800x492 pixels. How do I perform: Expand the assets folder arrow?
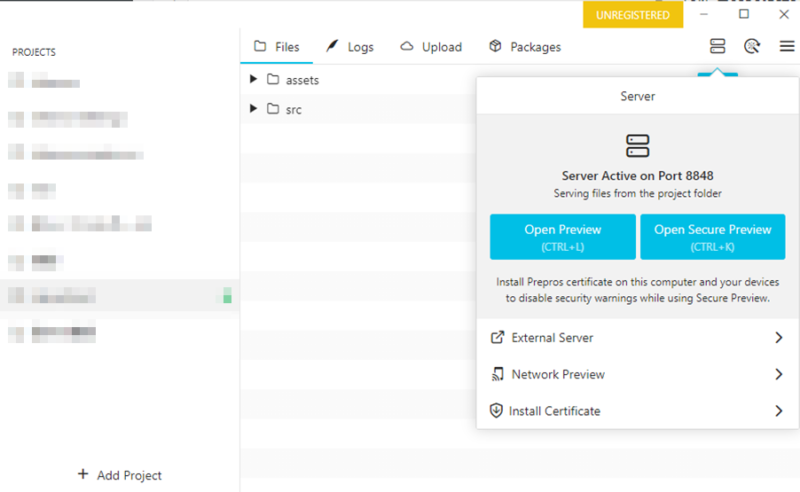point(254,80)
